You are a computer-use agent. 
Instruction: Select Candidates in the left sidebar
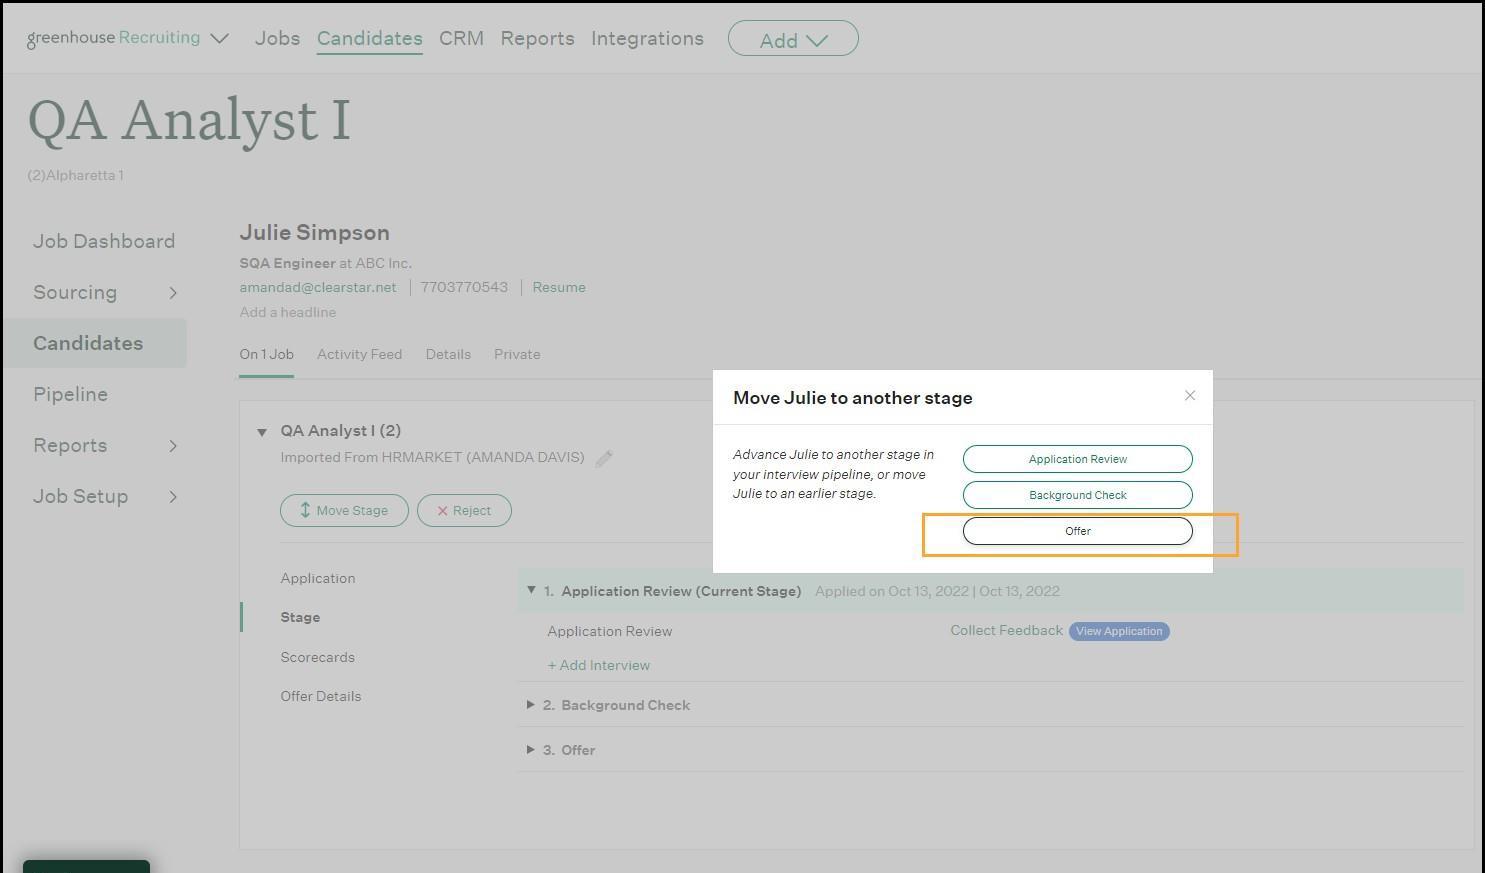click(x=94, y=343)
